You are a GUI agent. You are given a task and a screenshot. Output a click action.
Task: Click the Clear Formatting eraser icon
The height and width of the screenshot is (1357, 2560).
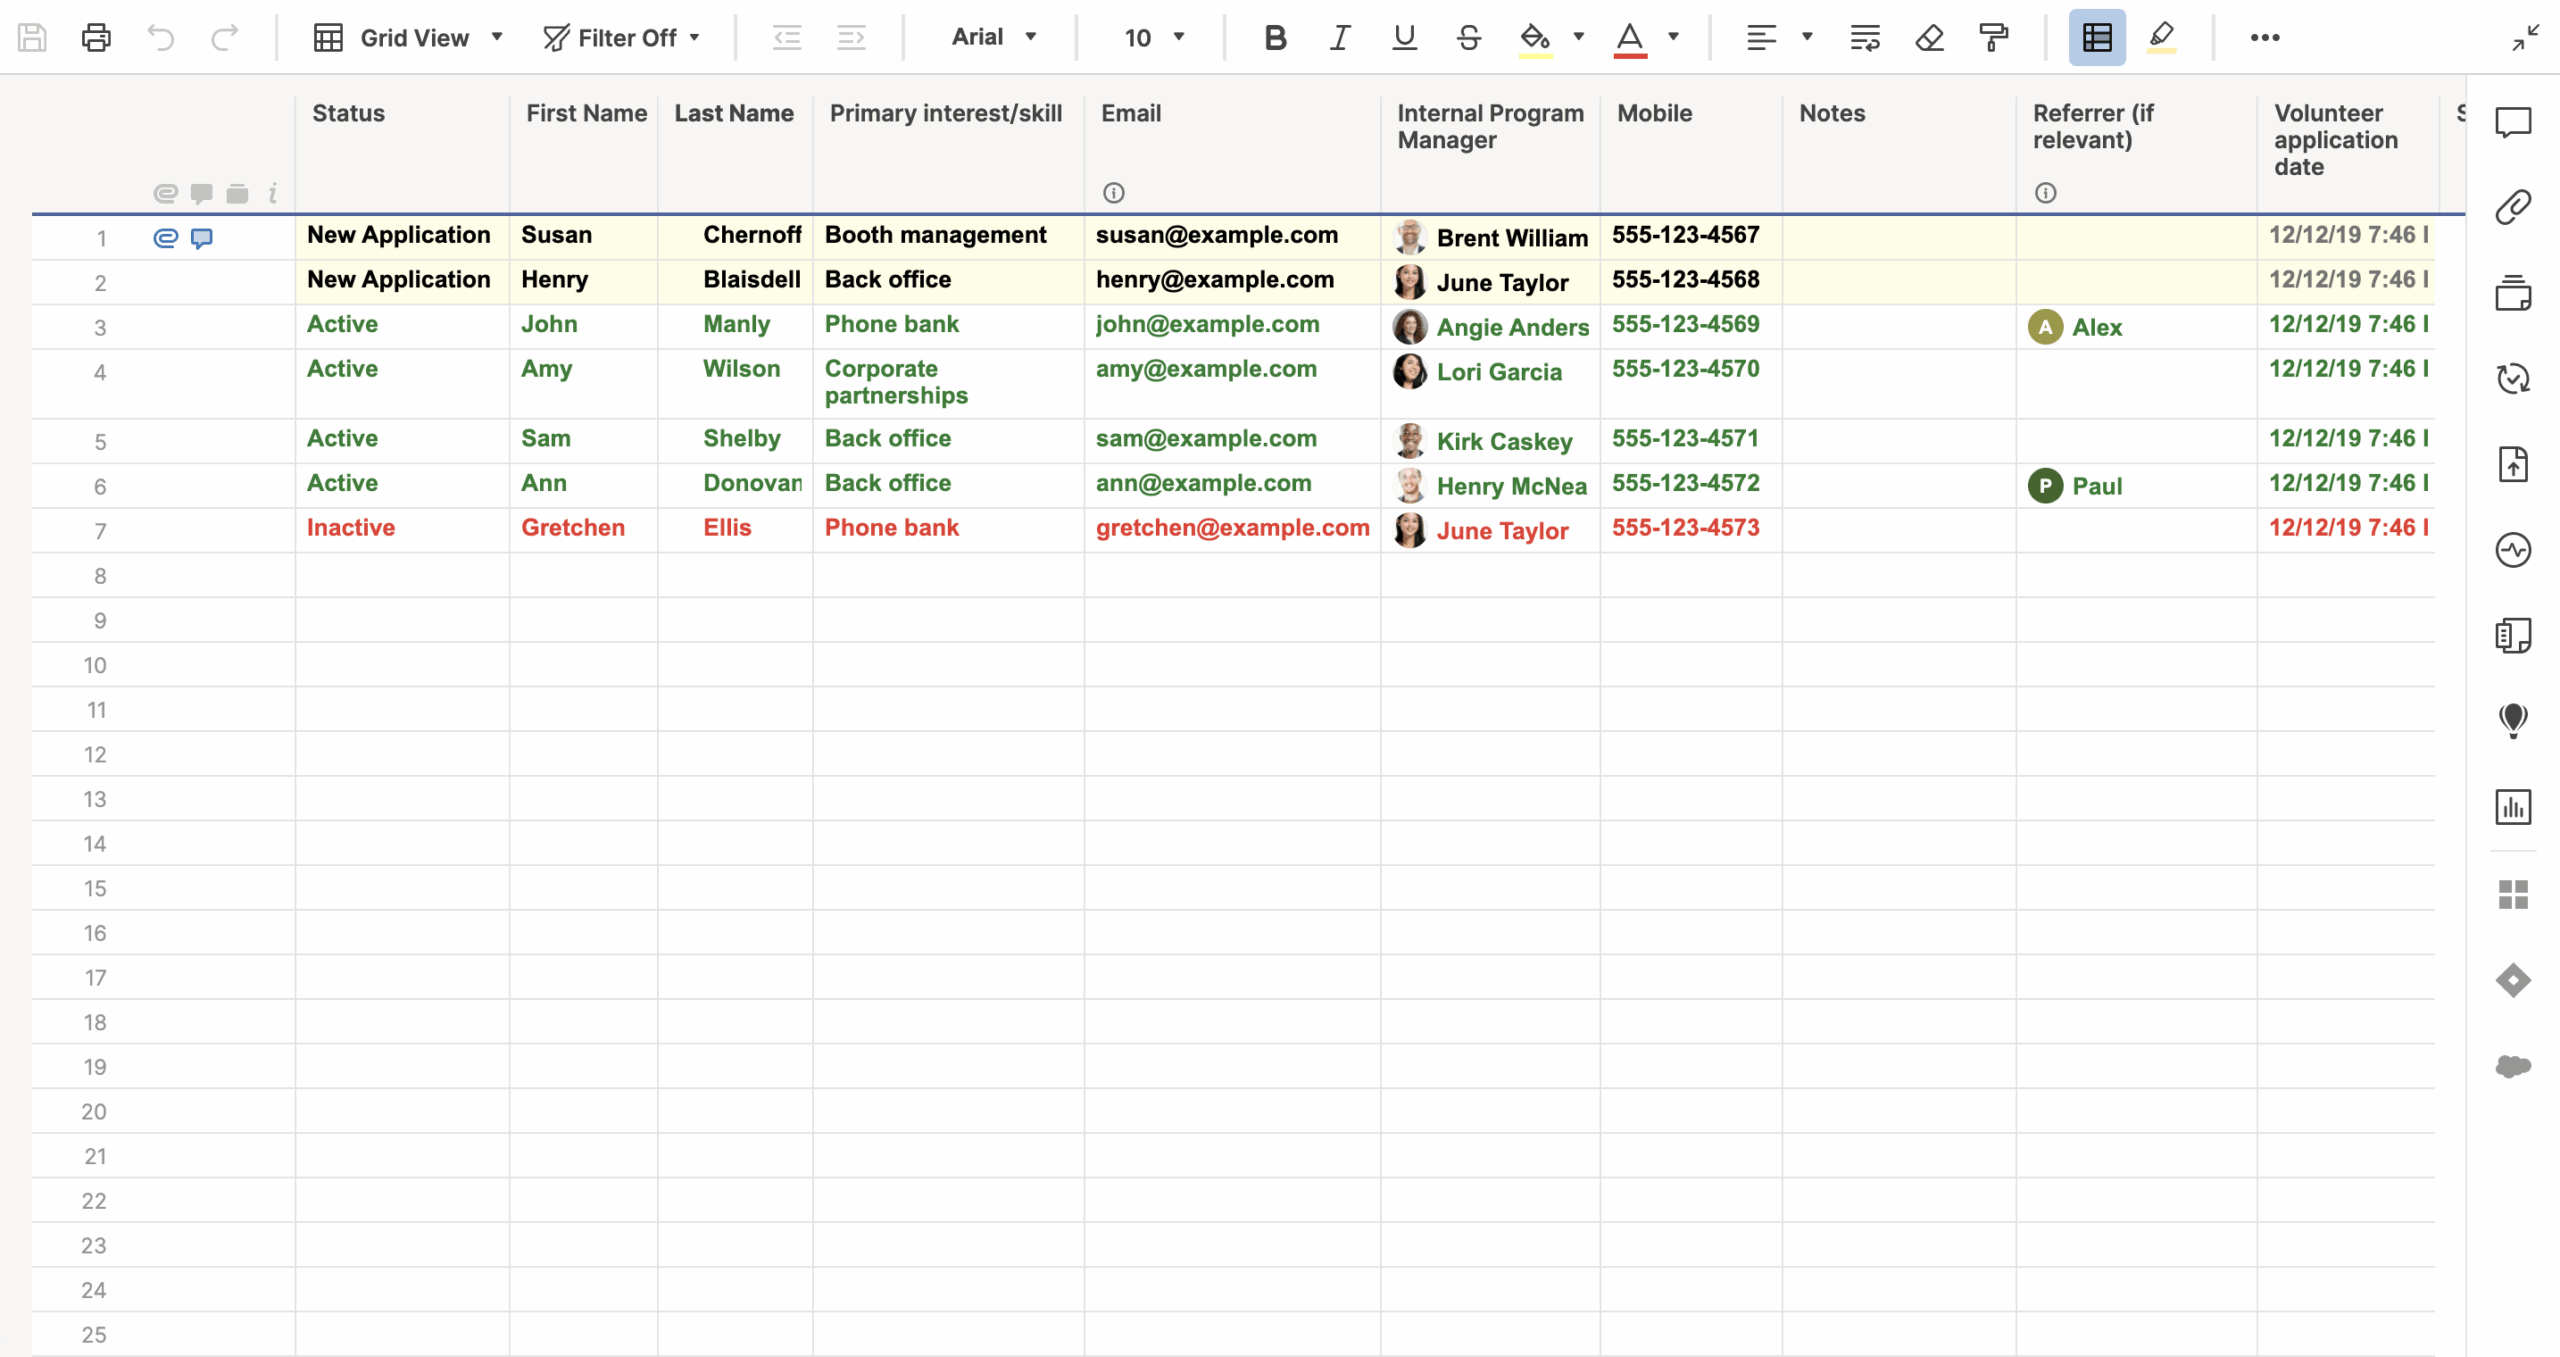click(1929, 38)
